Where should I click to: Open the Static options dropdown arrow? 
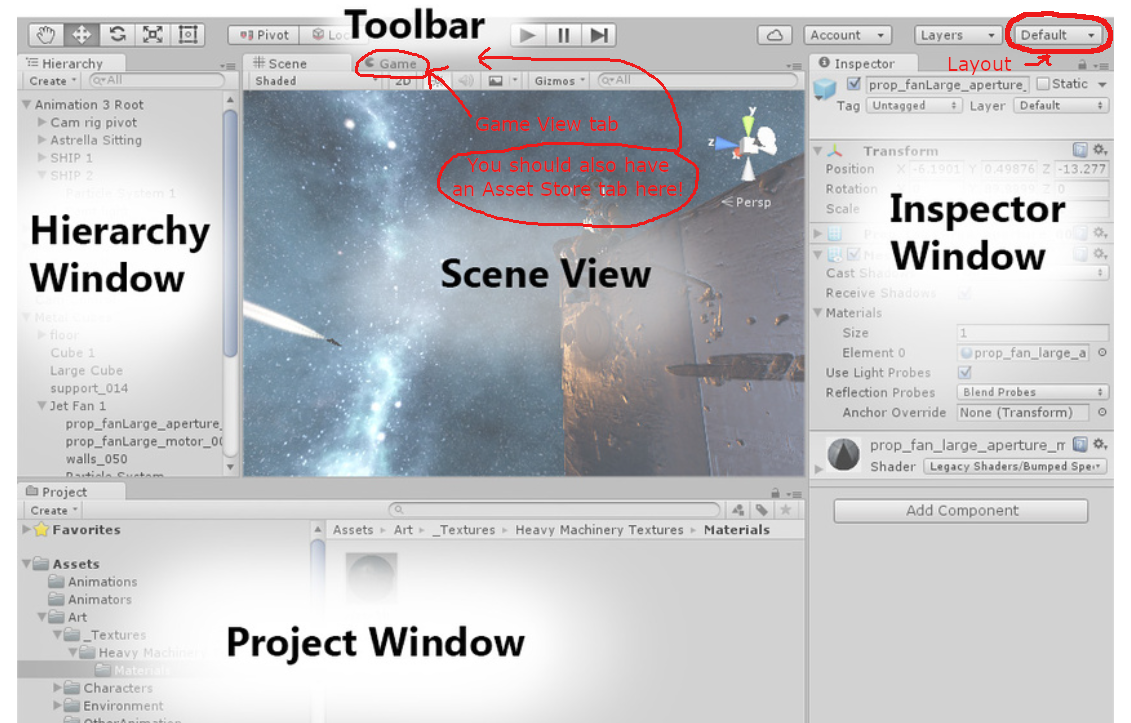click(x=1102, y=84)
